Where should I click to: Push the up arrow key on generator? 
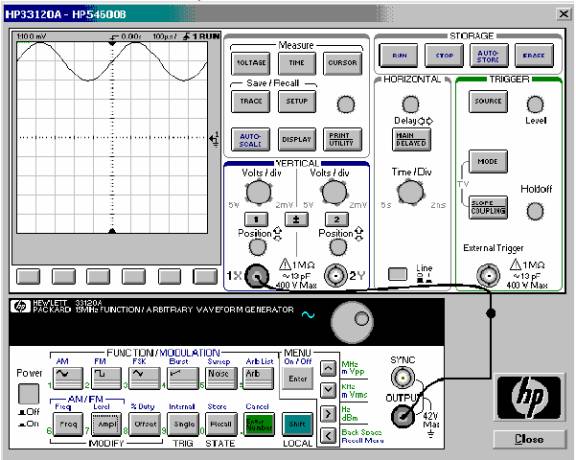[328, 368]
